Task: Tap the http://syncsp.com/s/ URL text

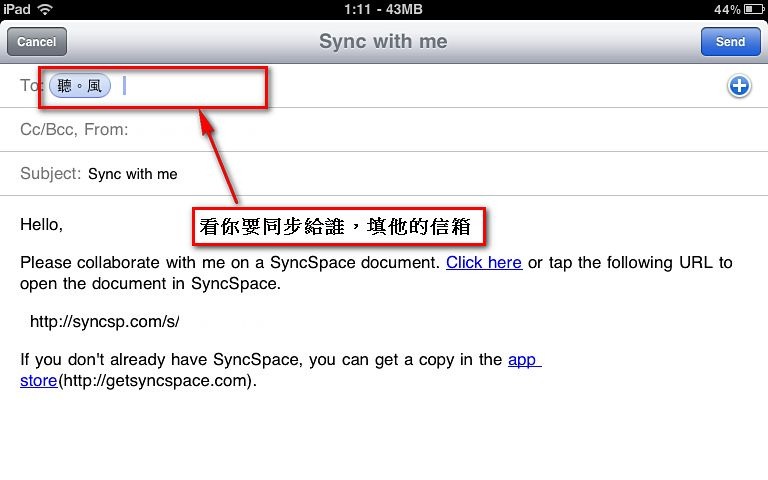Action: pyautogui.click(x=104, y=322)
